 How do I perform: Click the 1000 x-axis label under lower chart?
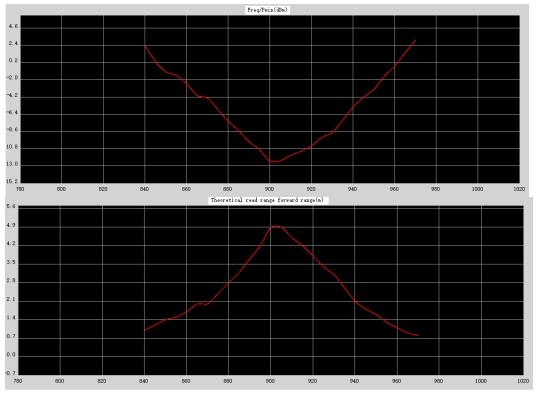pyautogui.click(x=480, y=381)
